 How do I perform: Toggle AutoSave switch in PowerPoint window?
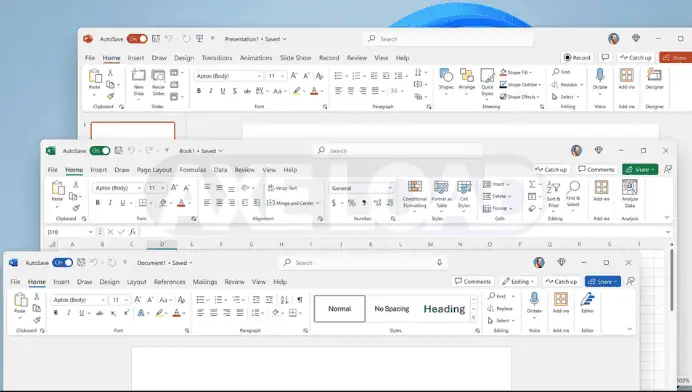(137, 39)
